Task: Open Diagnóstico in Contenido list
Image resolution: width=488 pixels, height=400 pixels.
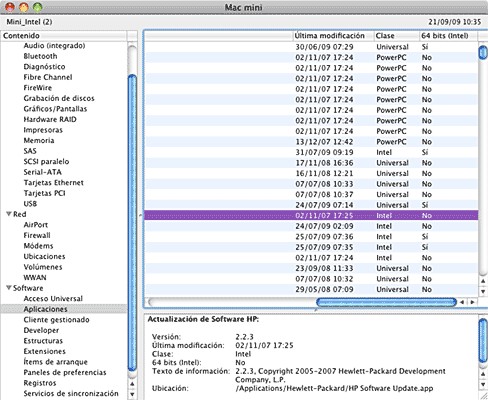Action: pos(44,67)
